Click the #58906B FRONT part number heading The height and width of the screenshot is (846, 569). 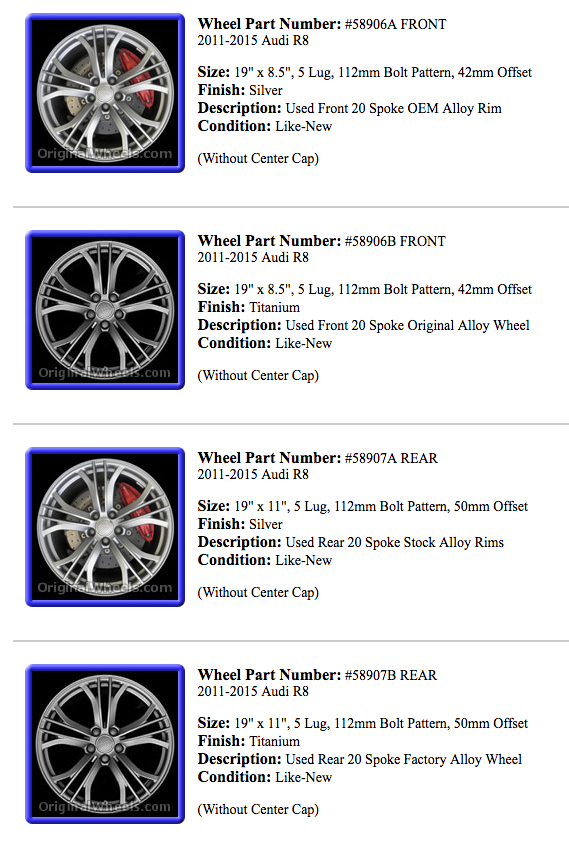[x=322, y=241]
